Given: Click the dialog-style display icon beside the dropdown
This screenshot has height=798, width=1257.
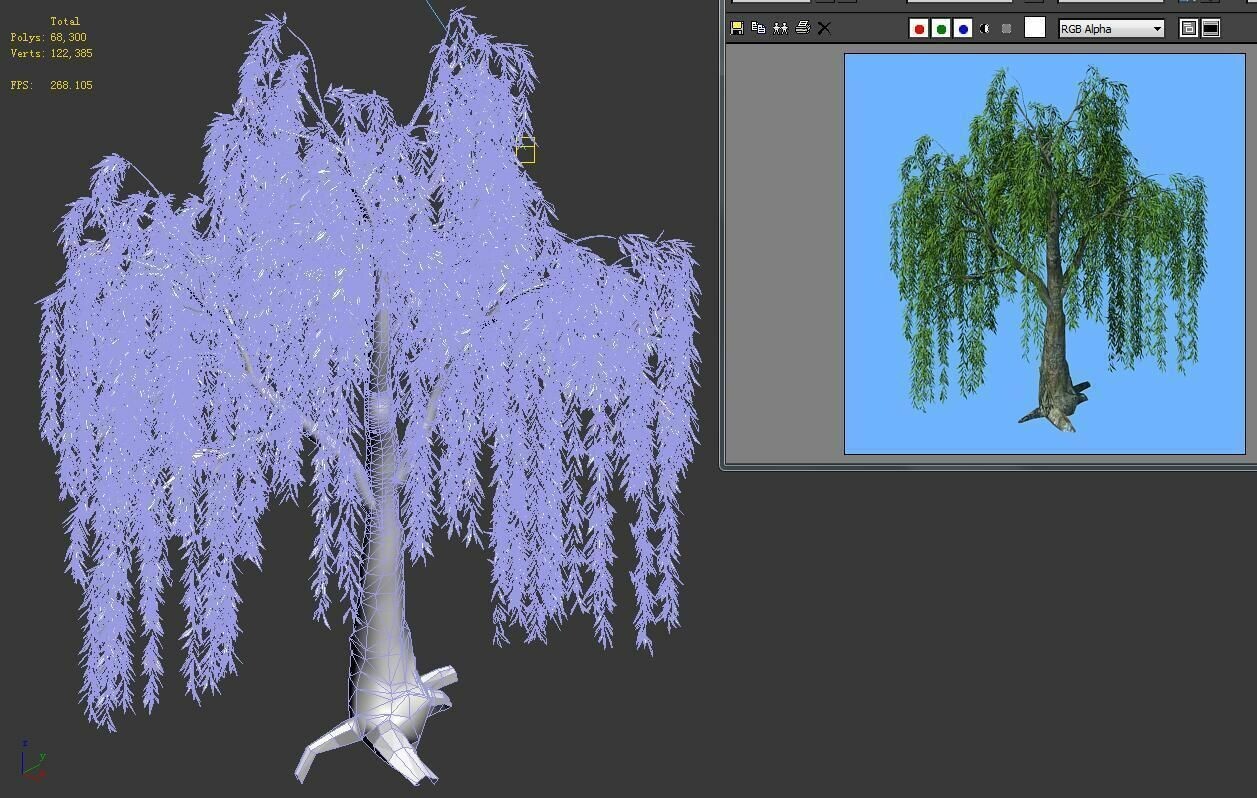Looking at the screenshot, I should (1187, 28).
